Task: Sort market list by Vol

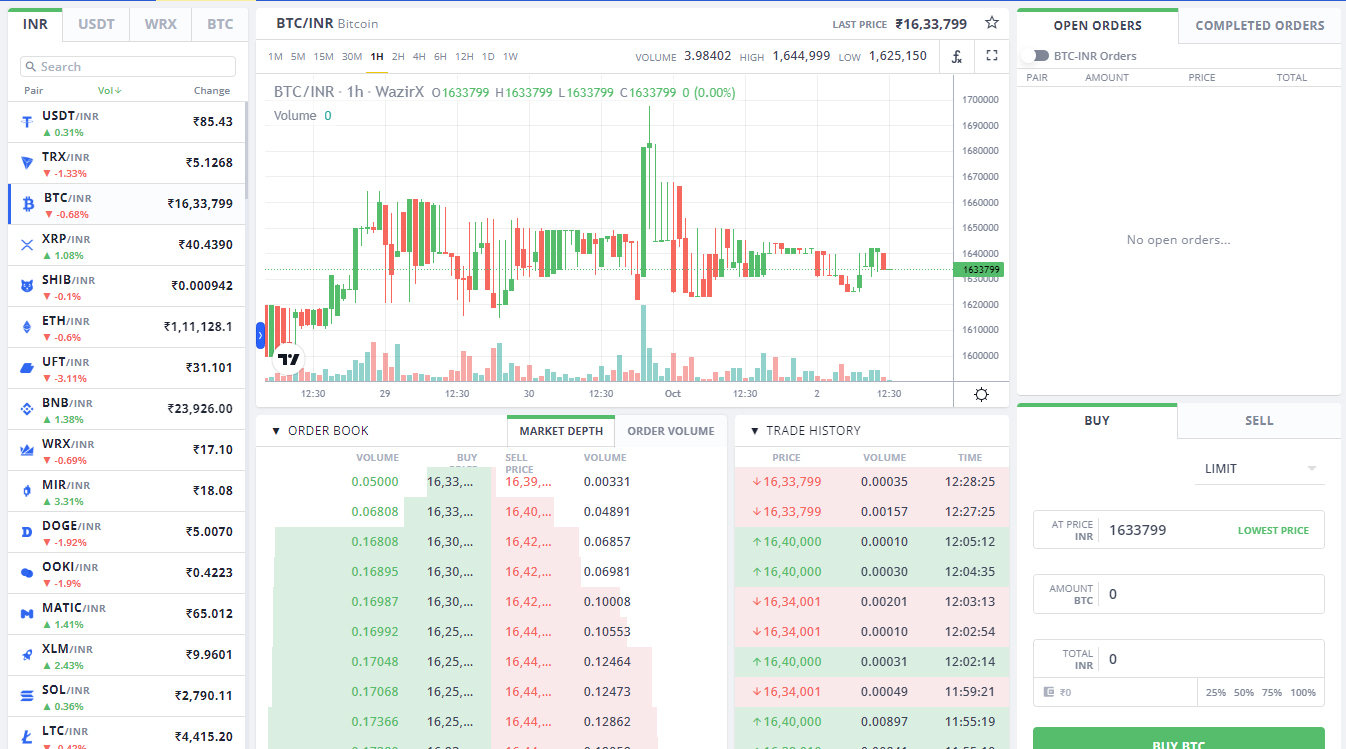Action: [x=109, y=91]
